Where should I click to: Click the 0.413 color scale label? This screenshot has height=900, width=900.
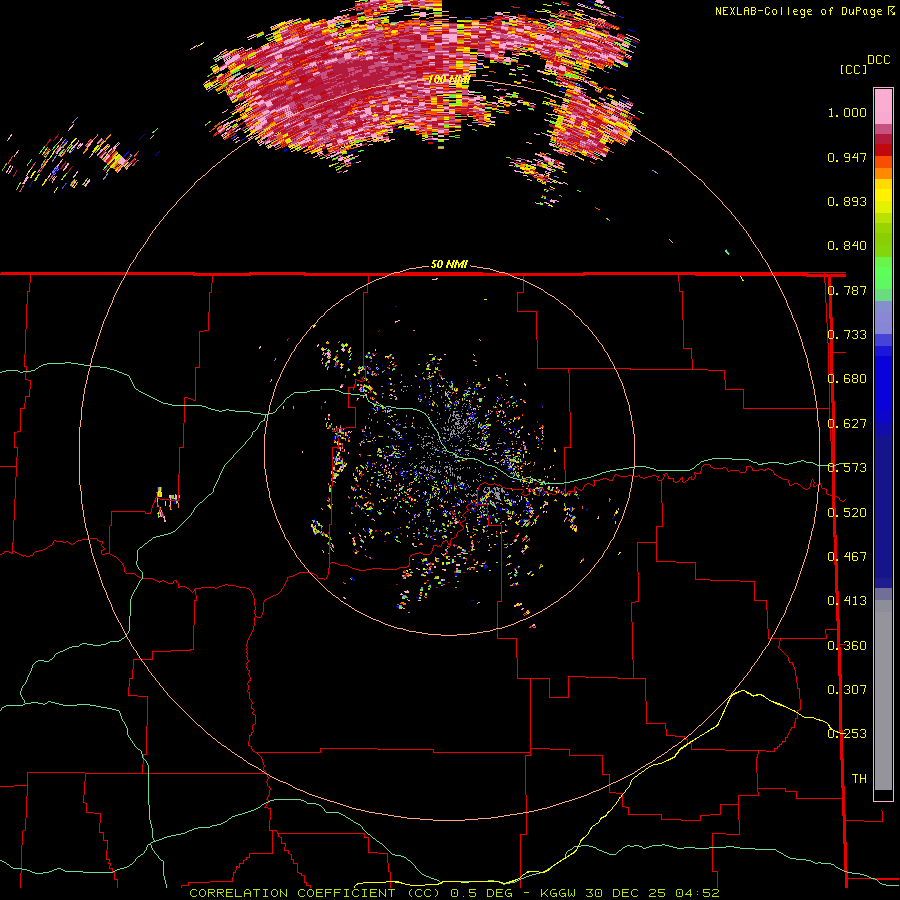tap(847, 601)
